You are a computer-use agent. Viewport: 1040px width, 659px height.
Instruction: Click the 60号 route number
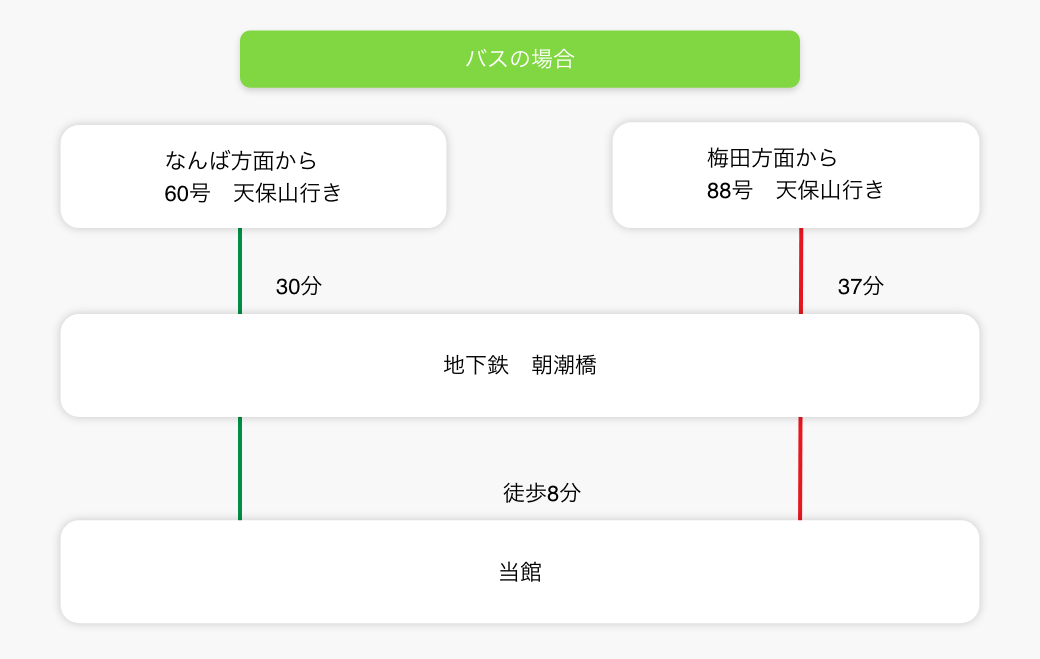(187, 193)
